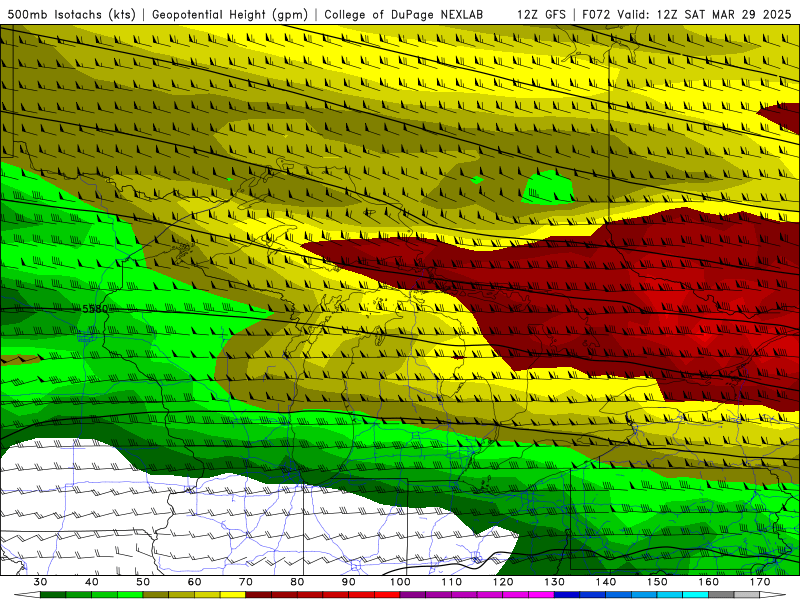Click the "500mb Isotachs (kts)" title text
Viewport: 800px width, 600px height.
72,14
